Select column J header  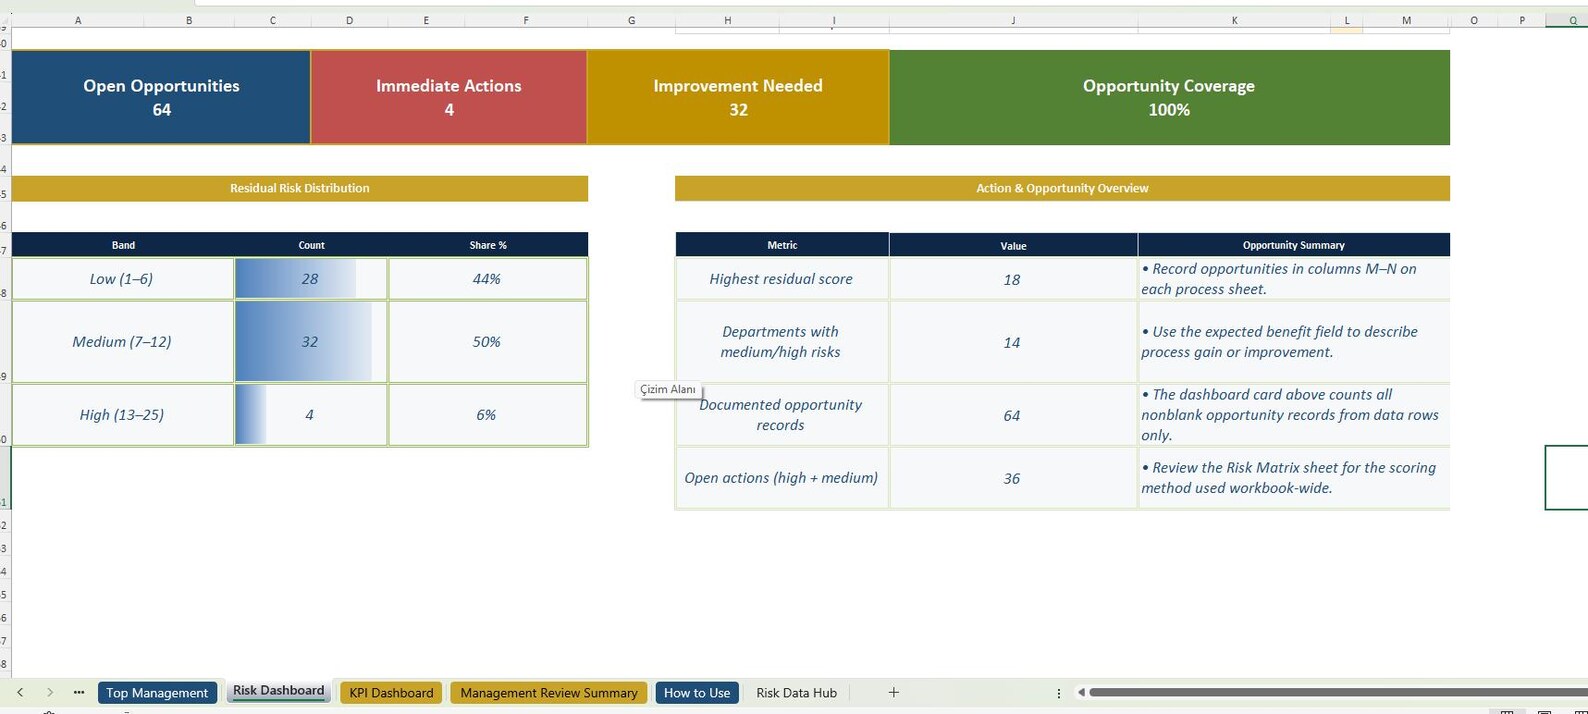click(1013, 20)
